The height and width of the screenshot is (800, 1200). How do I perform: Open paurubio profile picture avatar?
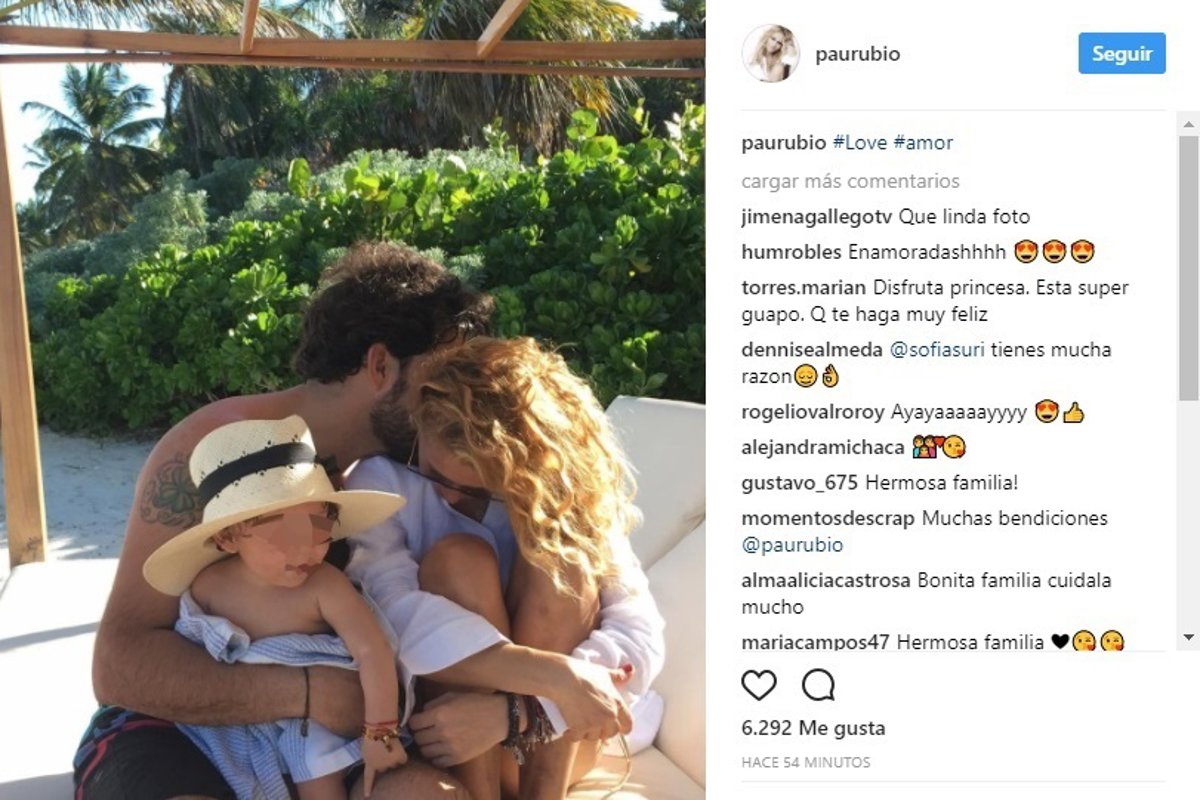pos(770,53)
